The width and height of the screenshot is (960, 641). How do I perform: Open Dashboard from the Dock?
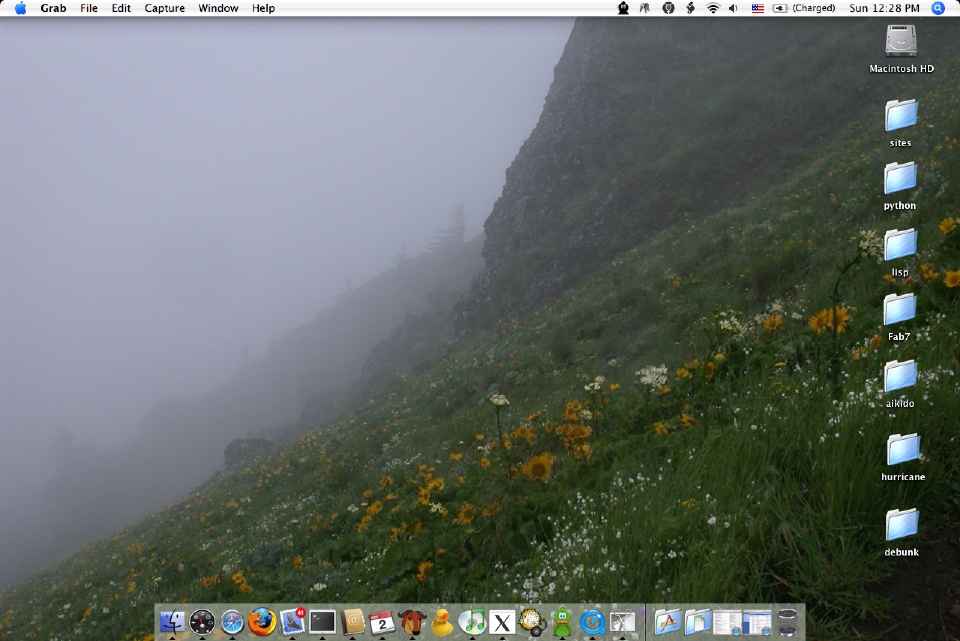pos(202,622)
